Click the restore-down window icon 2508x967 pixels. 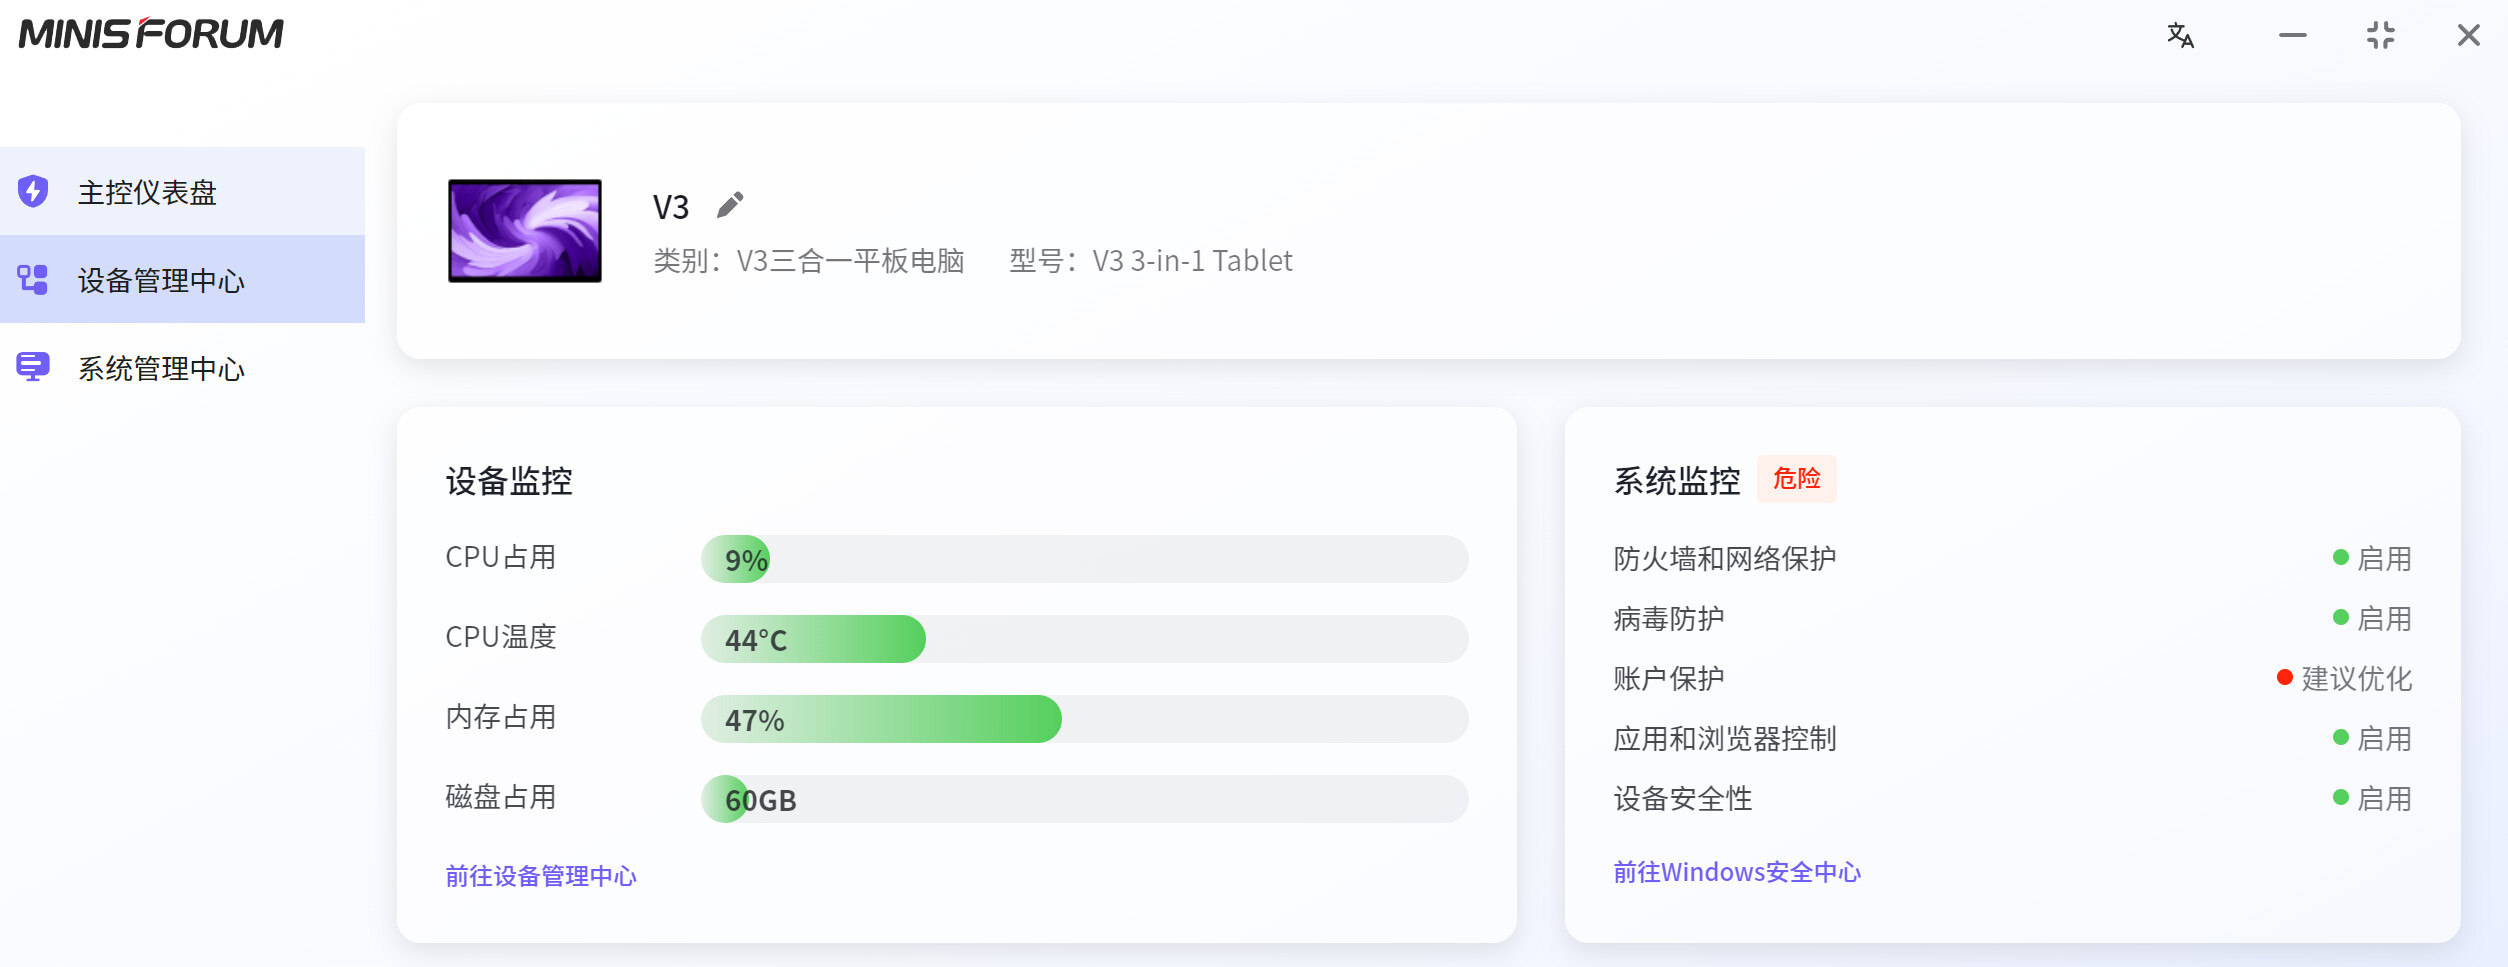(x=2381, y=36)
